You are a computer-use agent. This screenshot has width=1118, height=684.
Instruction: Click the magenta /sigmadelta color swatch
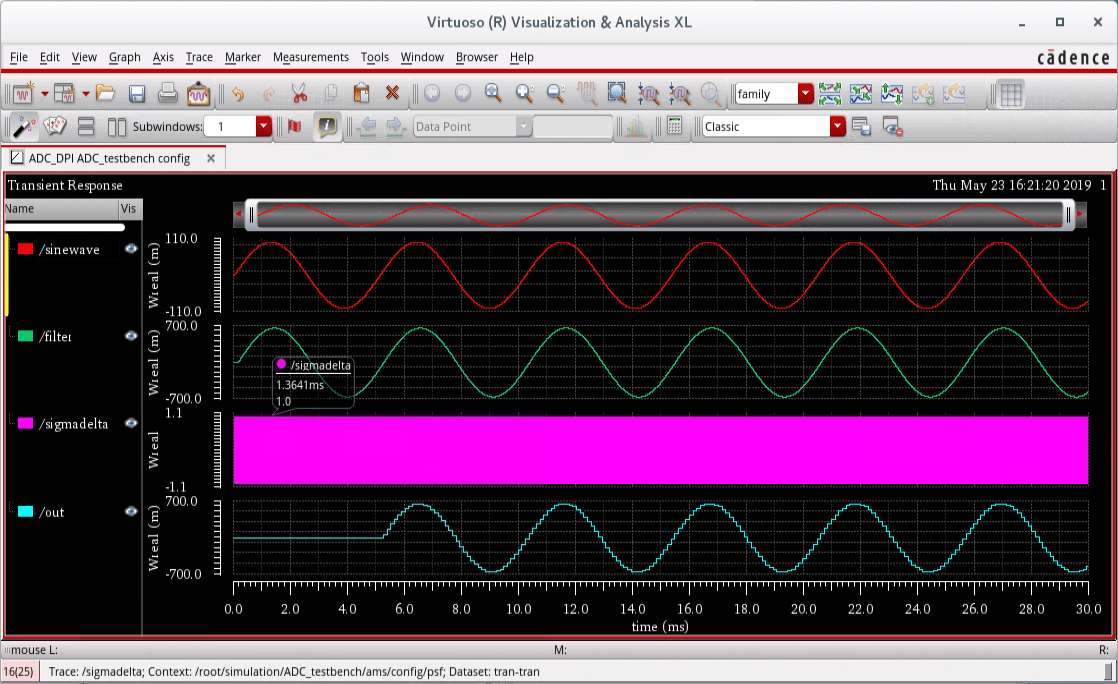(x=26, y=424)
